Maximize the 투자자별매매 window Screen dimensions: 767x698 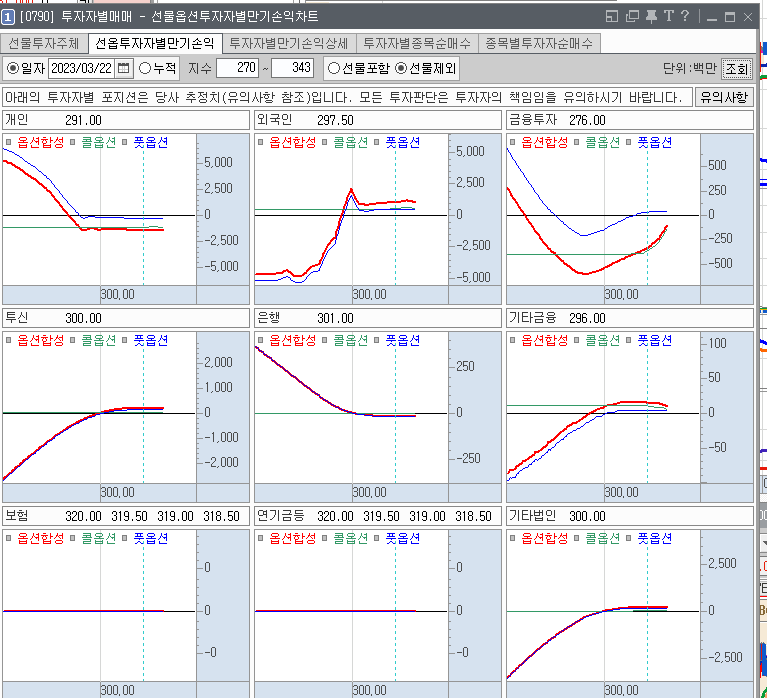click(730, 17)
